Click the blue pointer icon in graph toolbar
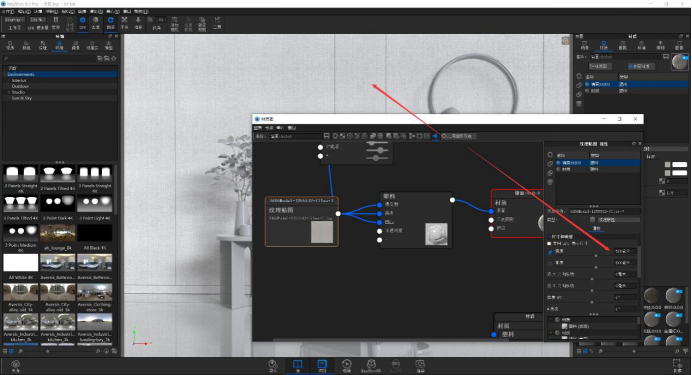Screen dimensions: 692x375 (435, 136)
